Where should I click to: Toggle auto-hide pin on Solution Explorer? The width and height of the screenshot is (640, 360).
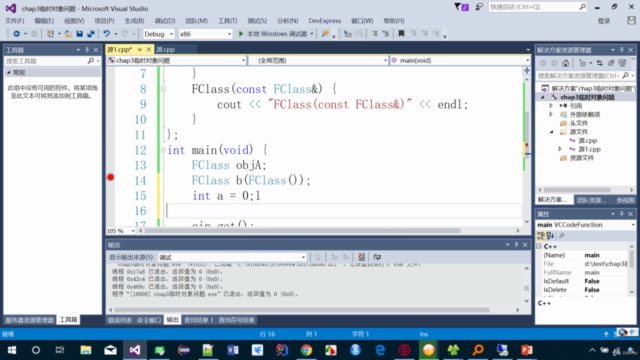[622, 50]
